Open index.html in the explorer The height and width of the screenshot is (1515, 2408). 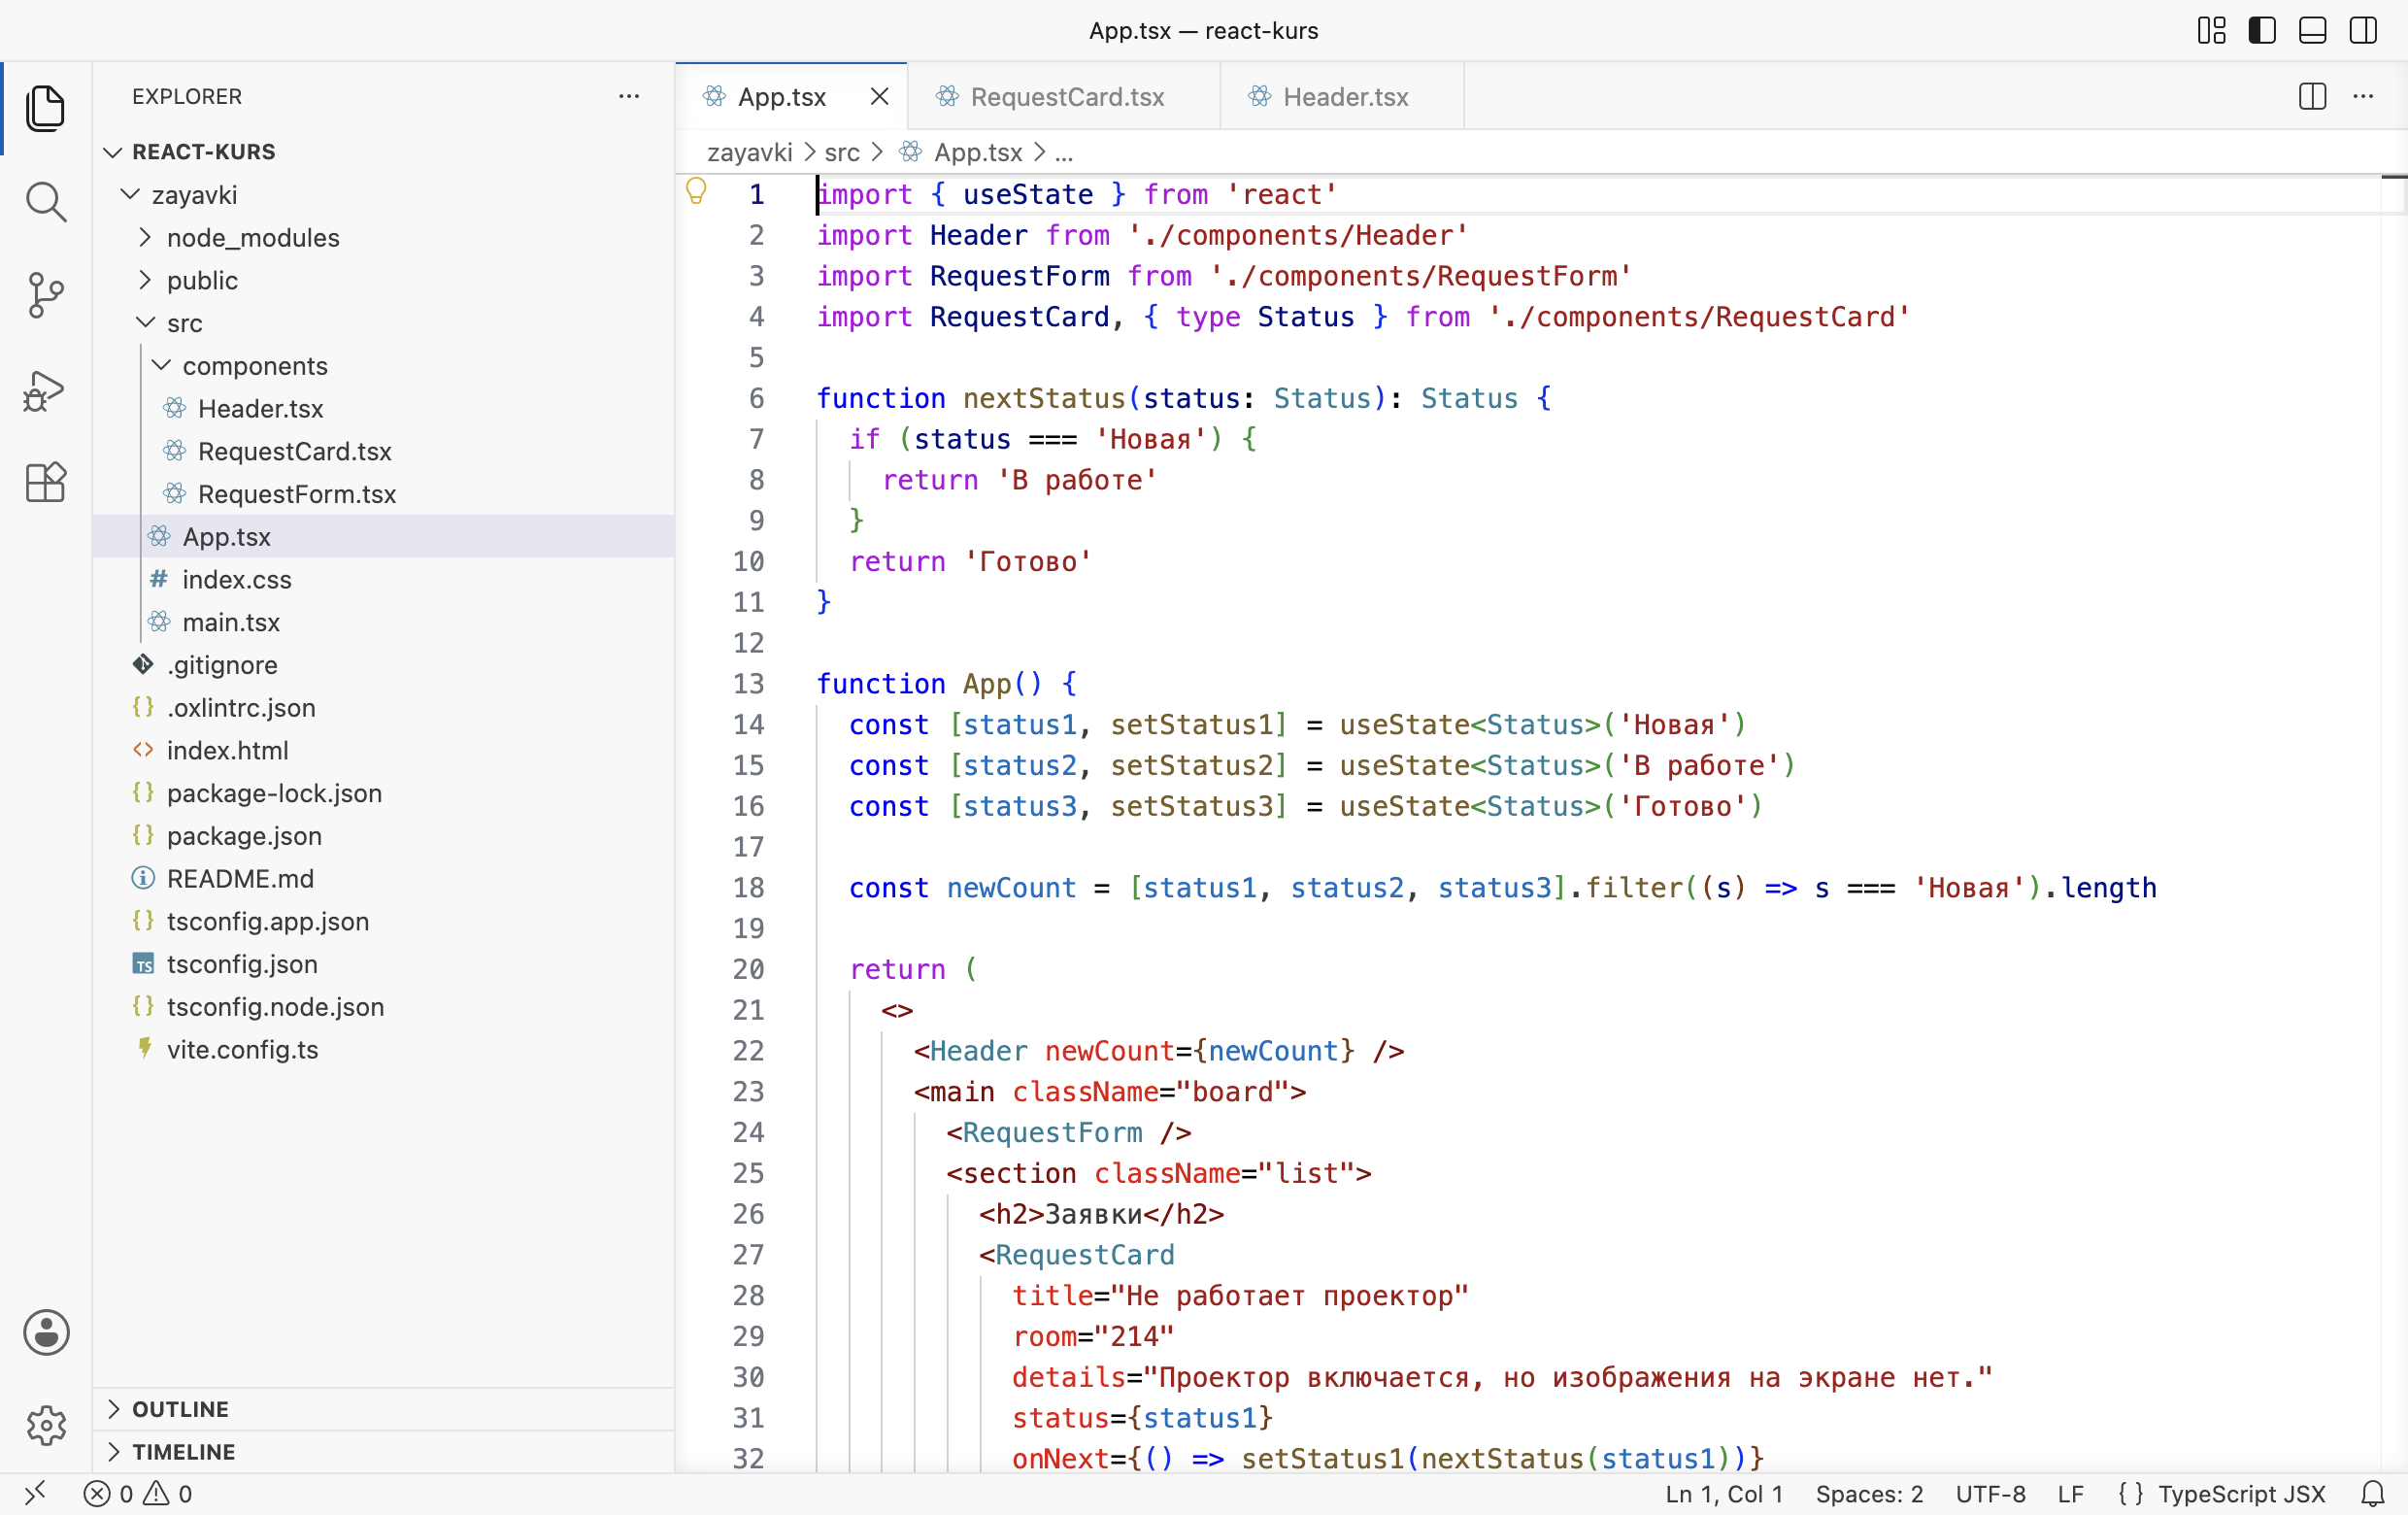tap(384, 750)
